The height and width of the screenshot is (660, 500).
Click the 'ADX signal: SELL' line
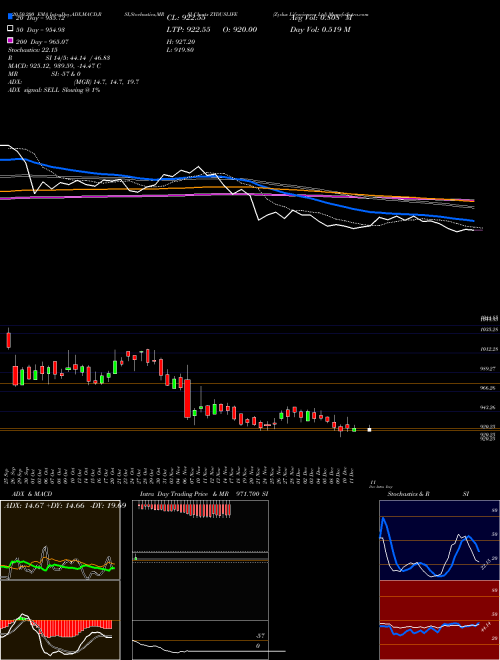tap(54, 90)
